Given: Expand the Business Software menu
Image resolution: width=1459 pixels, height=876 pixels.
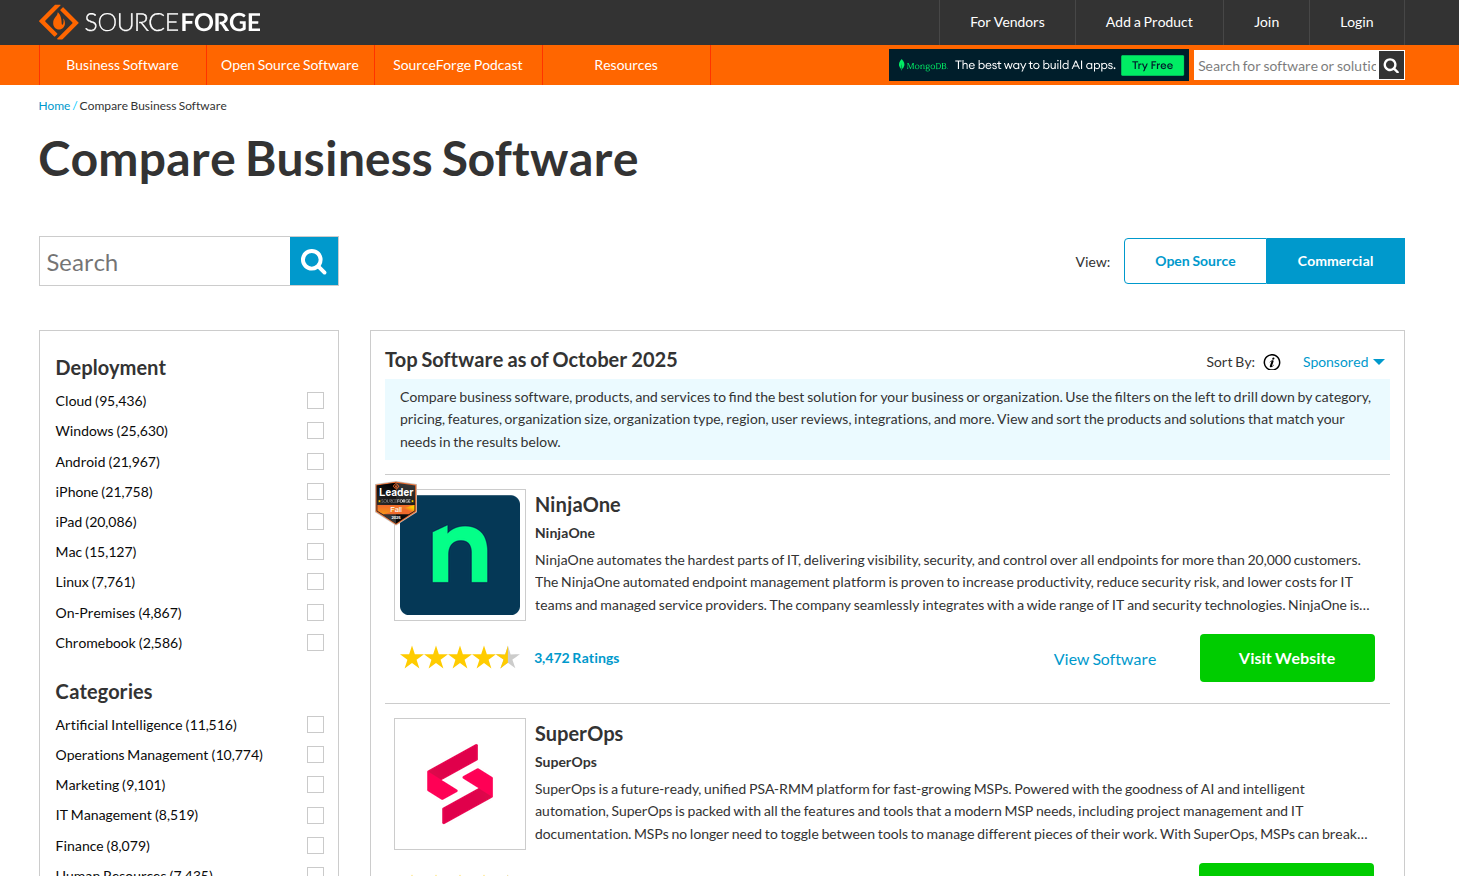Looking at the screenshot, I should tap(122, 65).
